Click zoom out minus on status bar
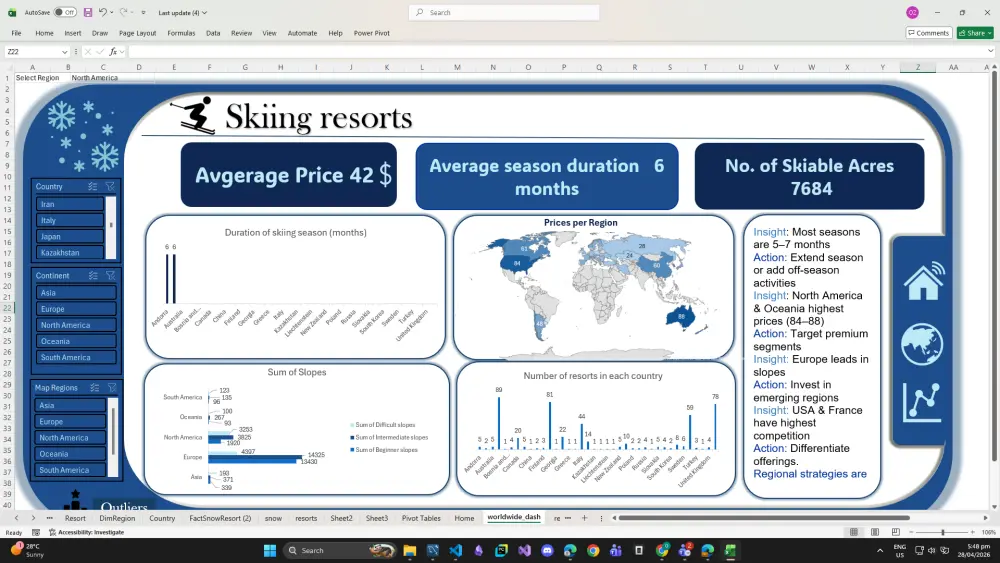The image size is (1000, 563). tap(912, 532)
